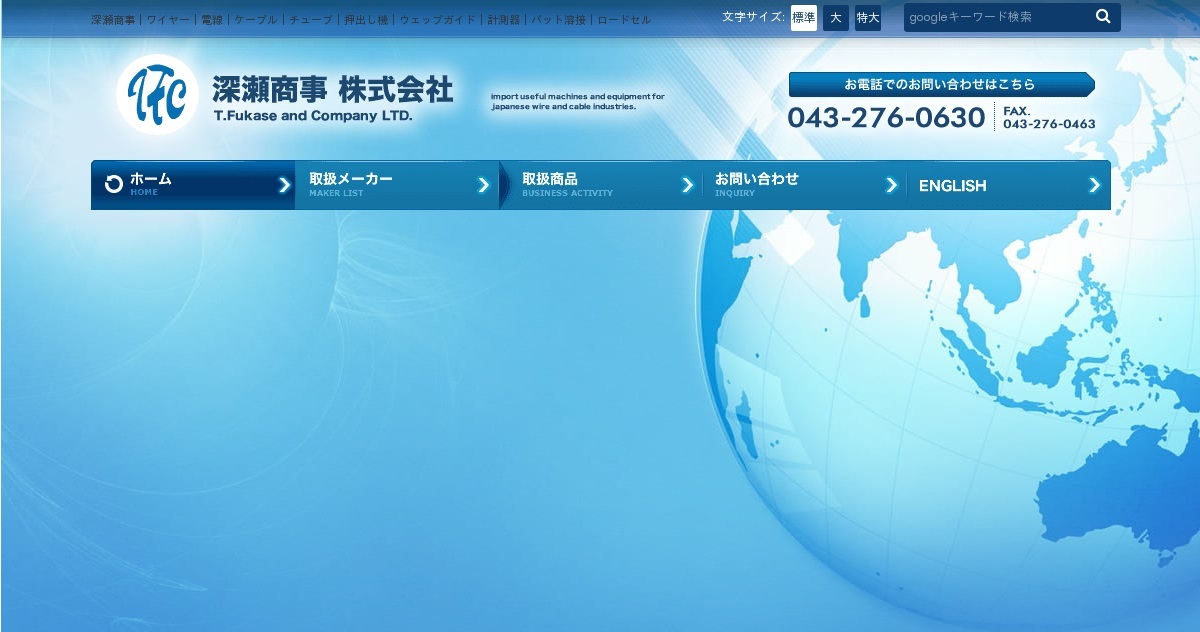Click the ケーブル top link
The image size is (1200, 632).
tap(256, 20)
